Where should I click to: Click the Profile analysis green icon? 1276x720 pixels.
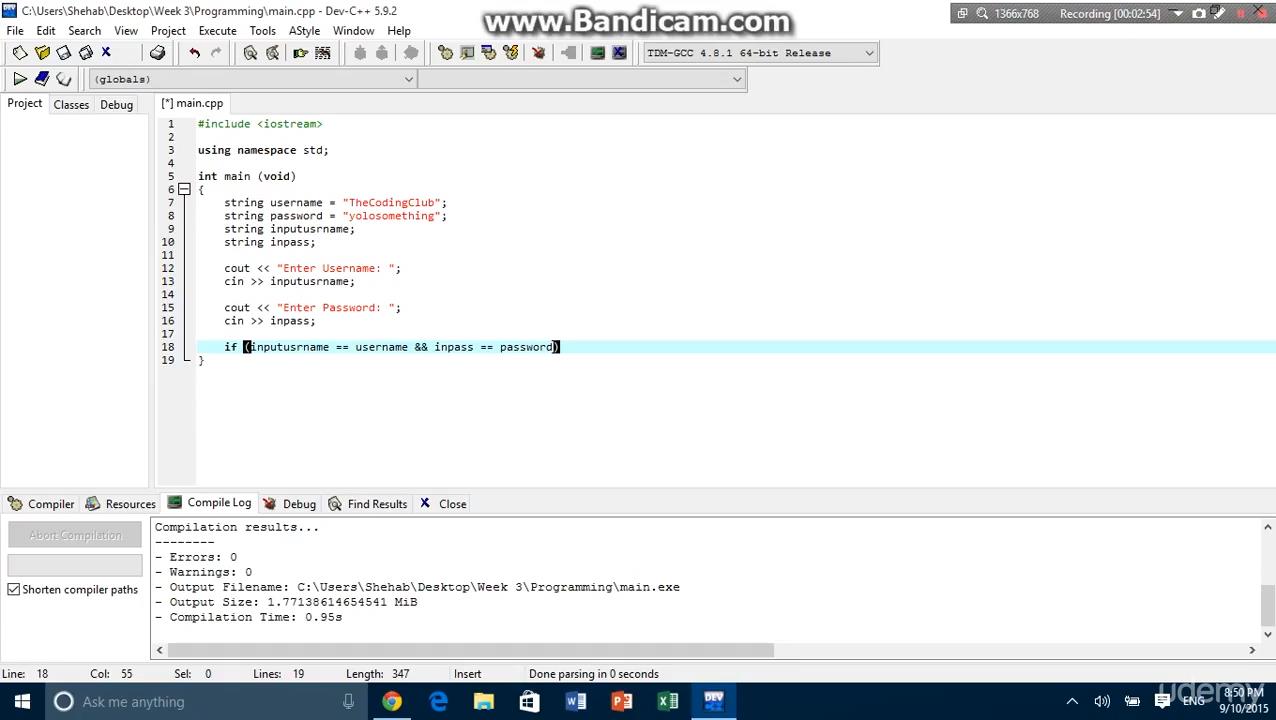[598, 53]
